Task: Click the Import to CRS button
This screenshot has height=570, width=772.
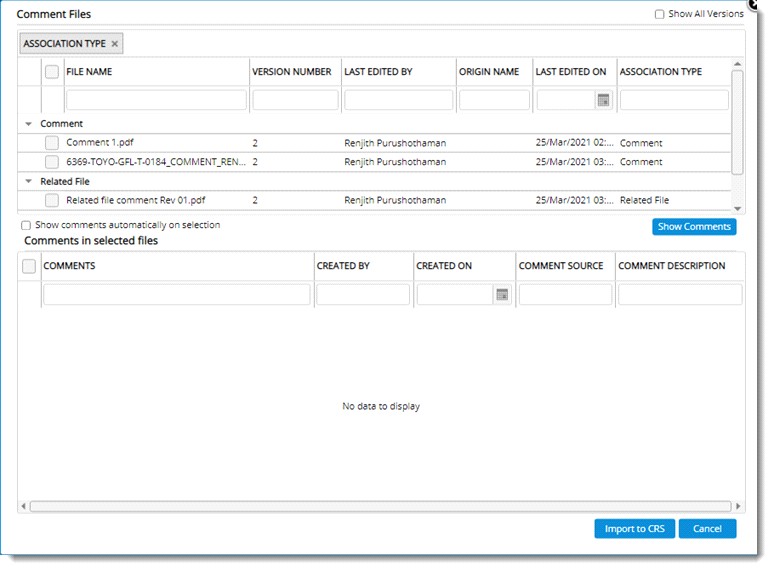Action: tap(634, 529)
